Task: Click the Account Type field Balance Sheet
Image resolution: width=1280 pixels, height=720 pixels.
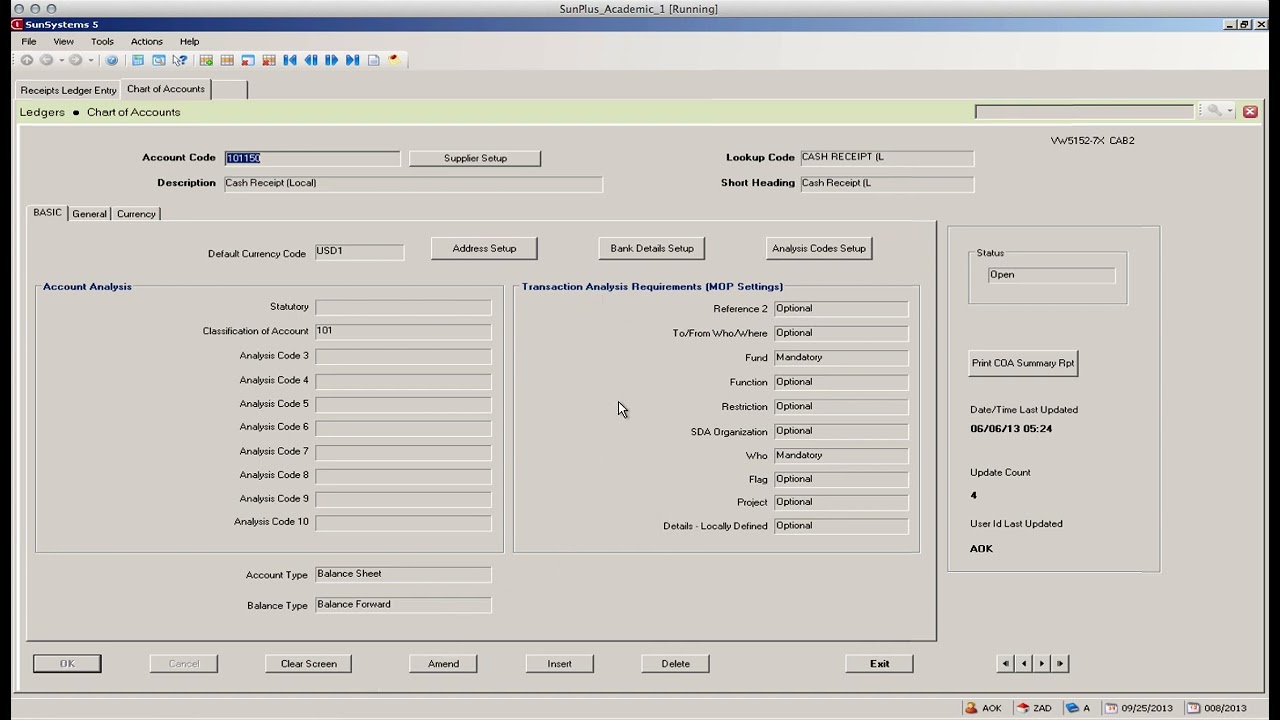Action: click(x=403, y=574)
